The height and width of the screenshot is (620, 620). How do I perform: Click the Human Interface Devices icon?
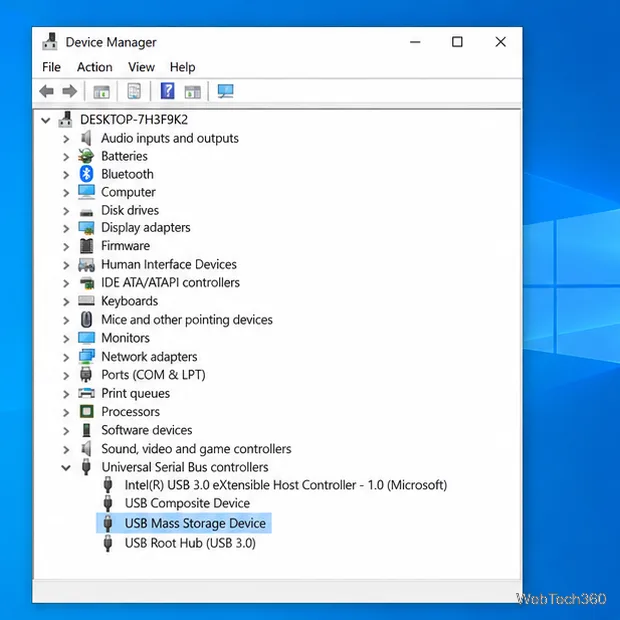click(x=86, y=265)
